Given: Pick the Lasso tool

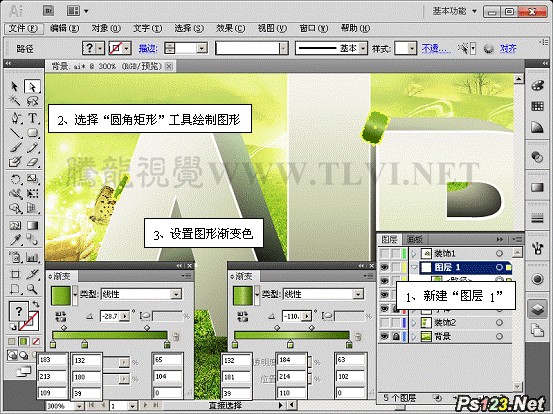Looking at the screenshot, I should (32, 102).
